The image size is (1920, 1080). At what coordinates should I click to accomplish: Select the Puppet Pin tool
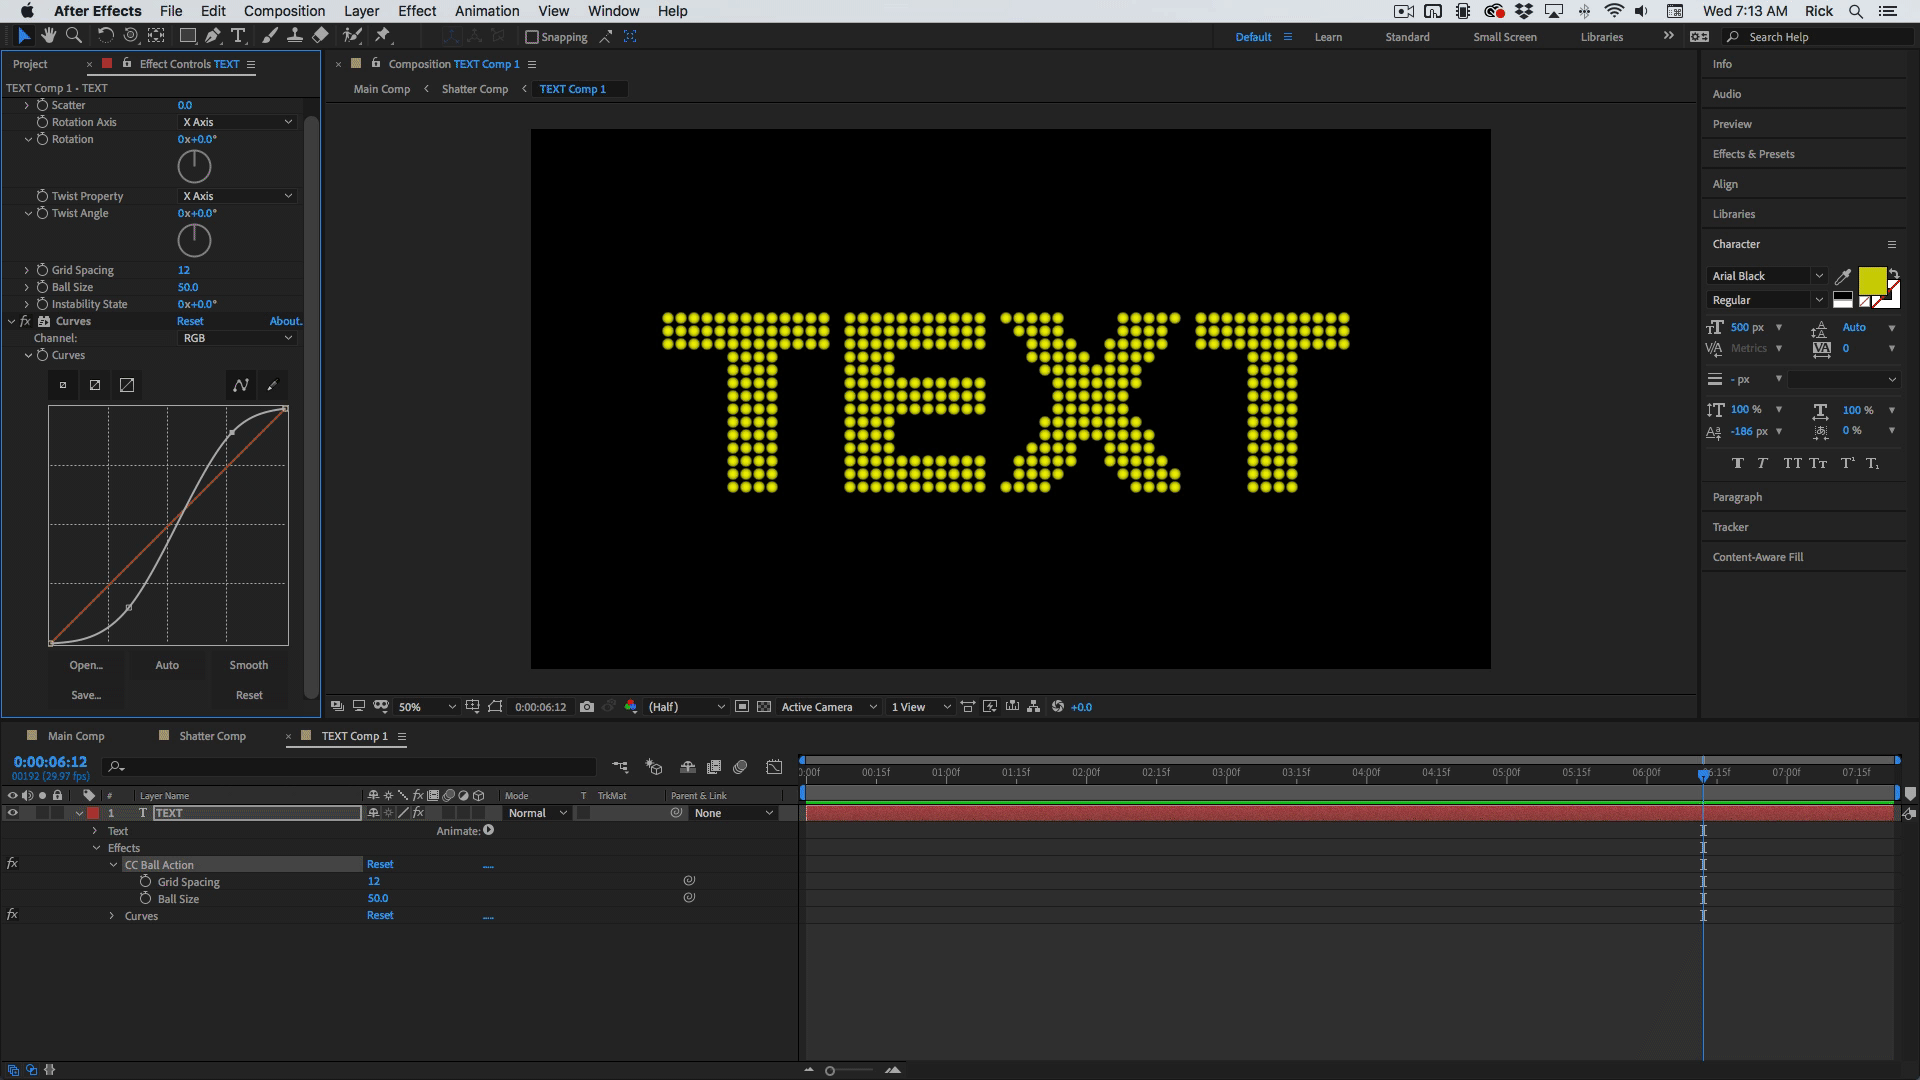click(382, 36)
